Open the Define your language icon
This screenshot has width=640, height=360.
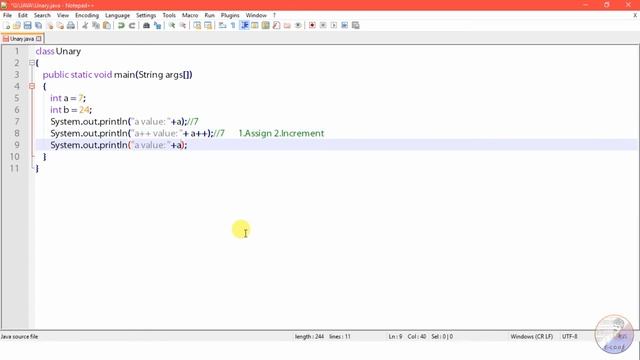pyautogui.click(x=255, y=25)
